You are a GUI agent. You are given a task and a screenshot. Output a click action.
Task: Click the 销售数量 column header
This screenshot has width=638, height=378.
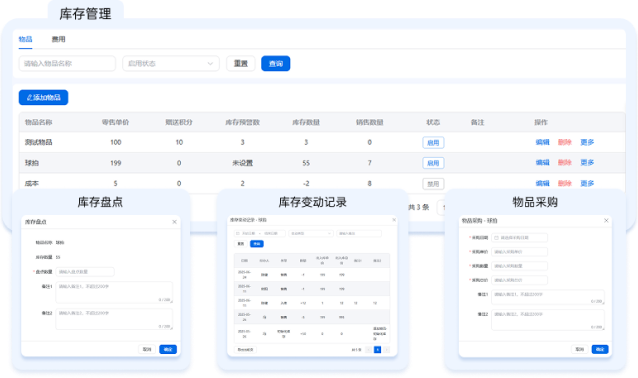369,122
